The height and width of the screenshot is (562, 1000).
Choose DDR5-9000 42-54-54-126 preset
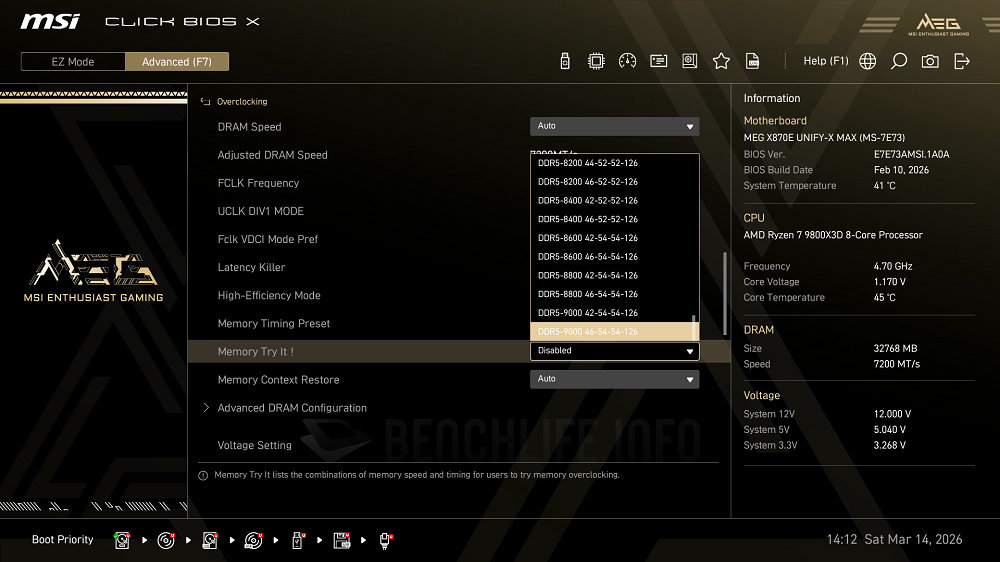[587, 313]
